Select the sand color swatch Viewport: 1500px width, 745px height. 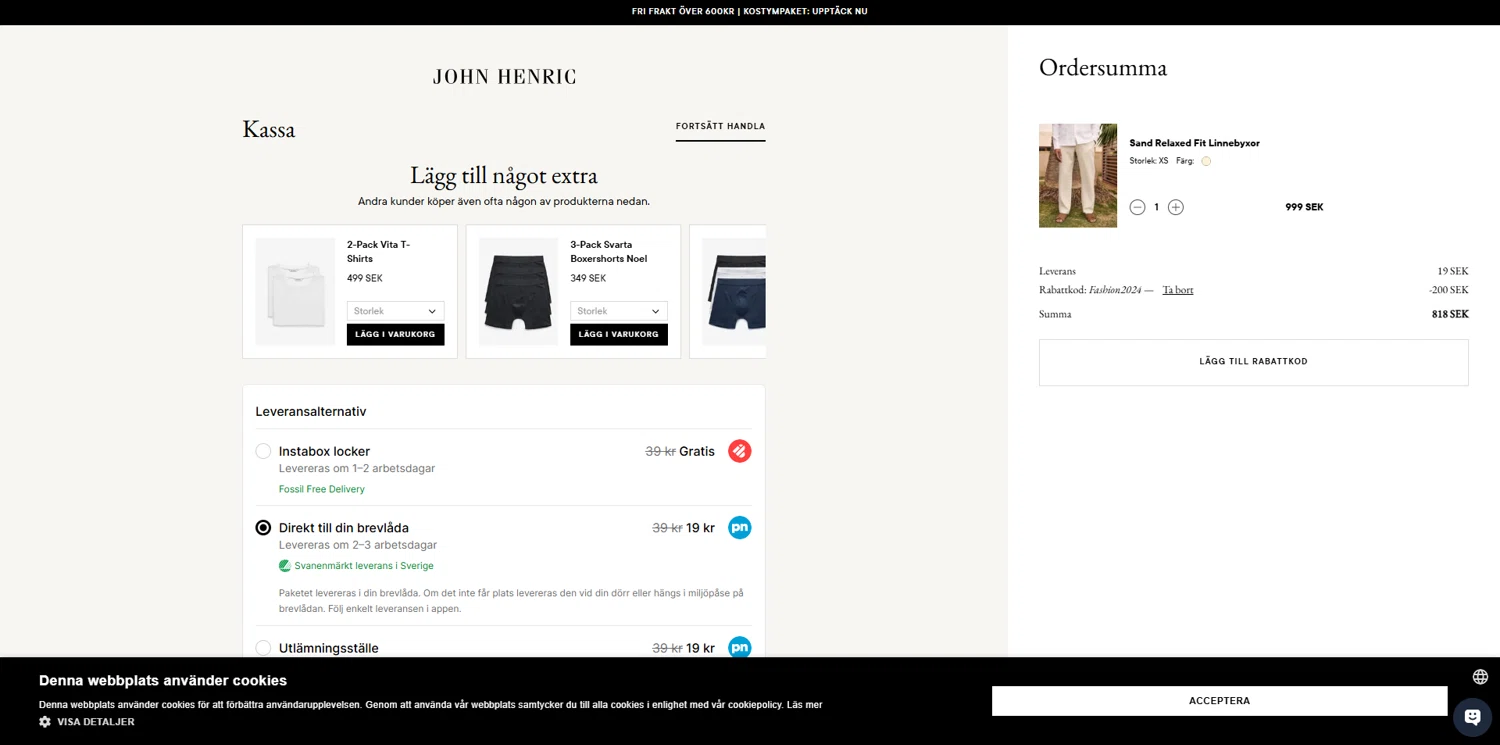(1206, 161)
